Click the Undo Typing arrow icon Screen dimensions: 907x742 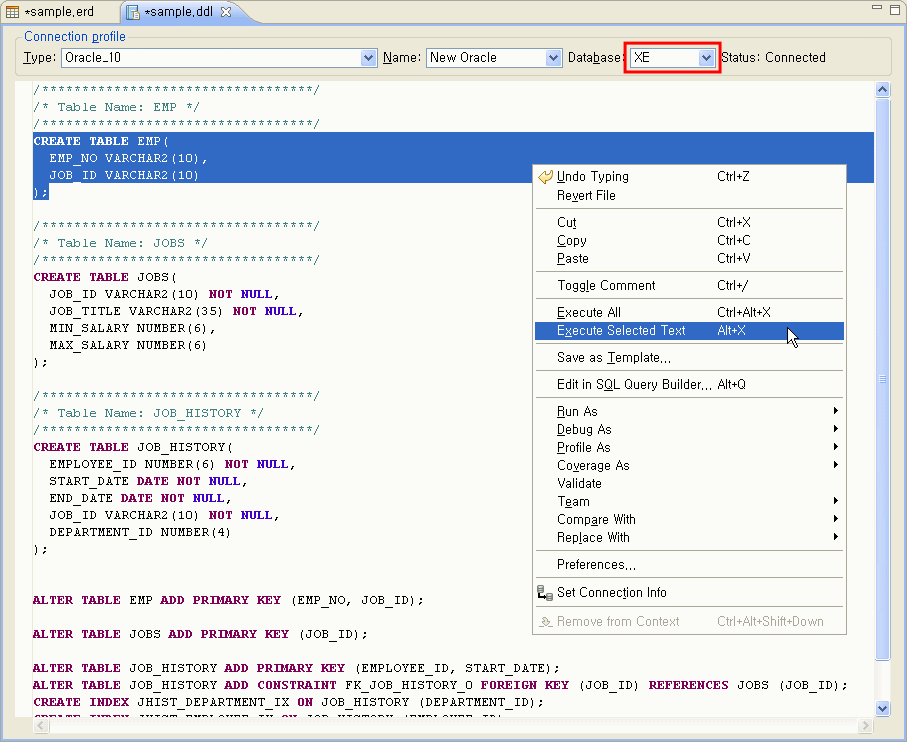(x=545, y=177)
